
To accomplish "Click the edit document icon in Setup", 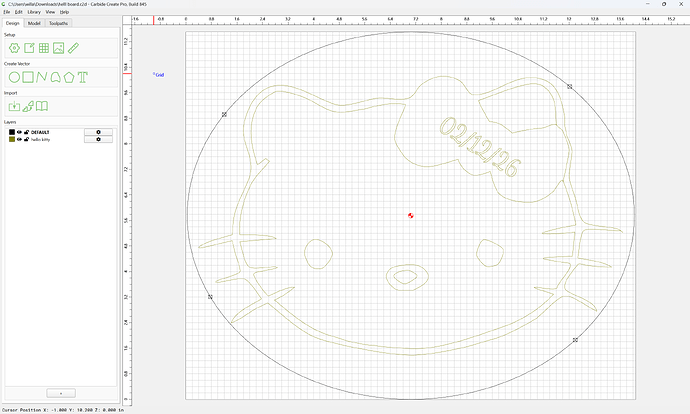I will click(29, 48).
